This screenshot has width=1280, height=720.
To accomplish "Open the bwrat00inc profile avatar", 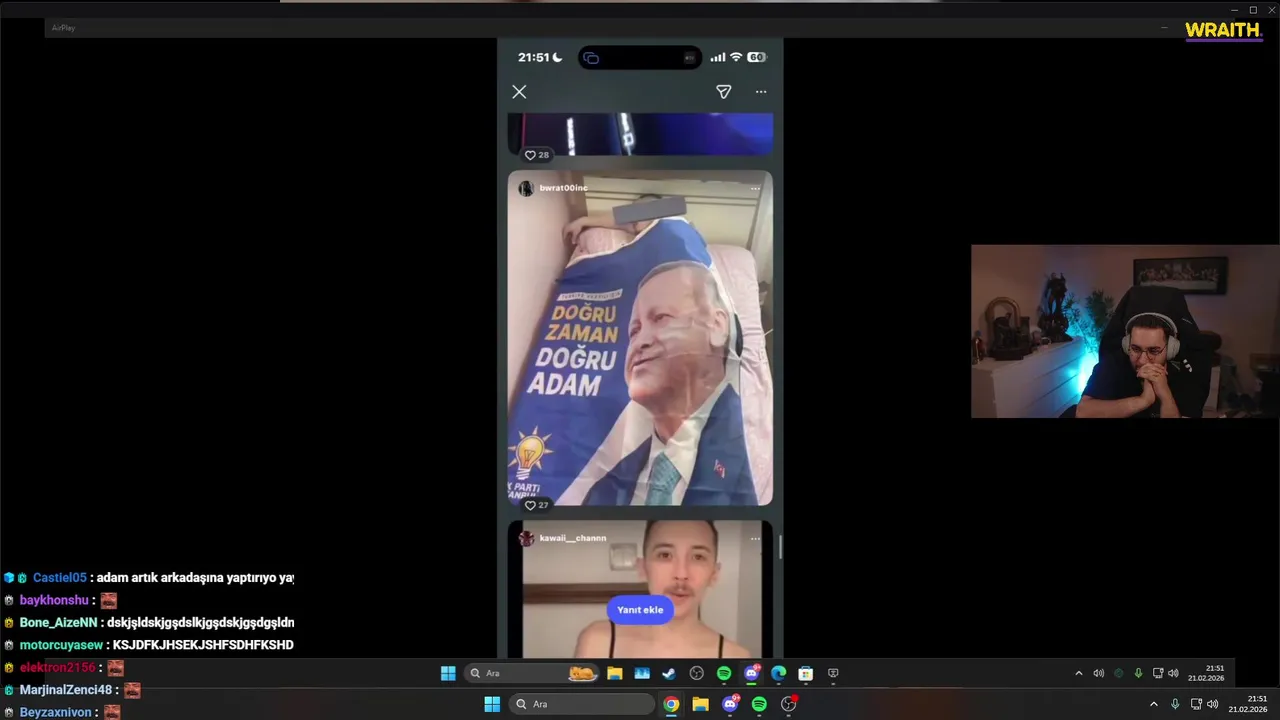I will 526,188.
